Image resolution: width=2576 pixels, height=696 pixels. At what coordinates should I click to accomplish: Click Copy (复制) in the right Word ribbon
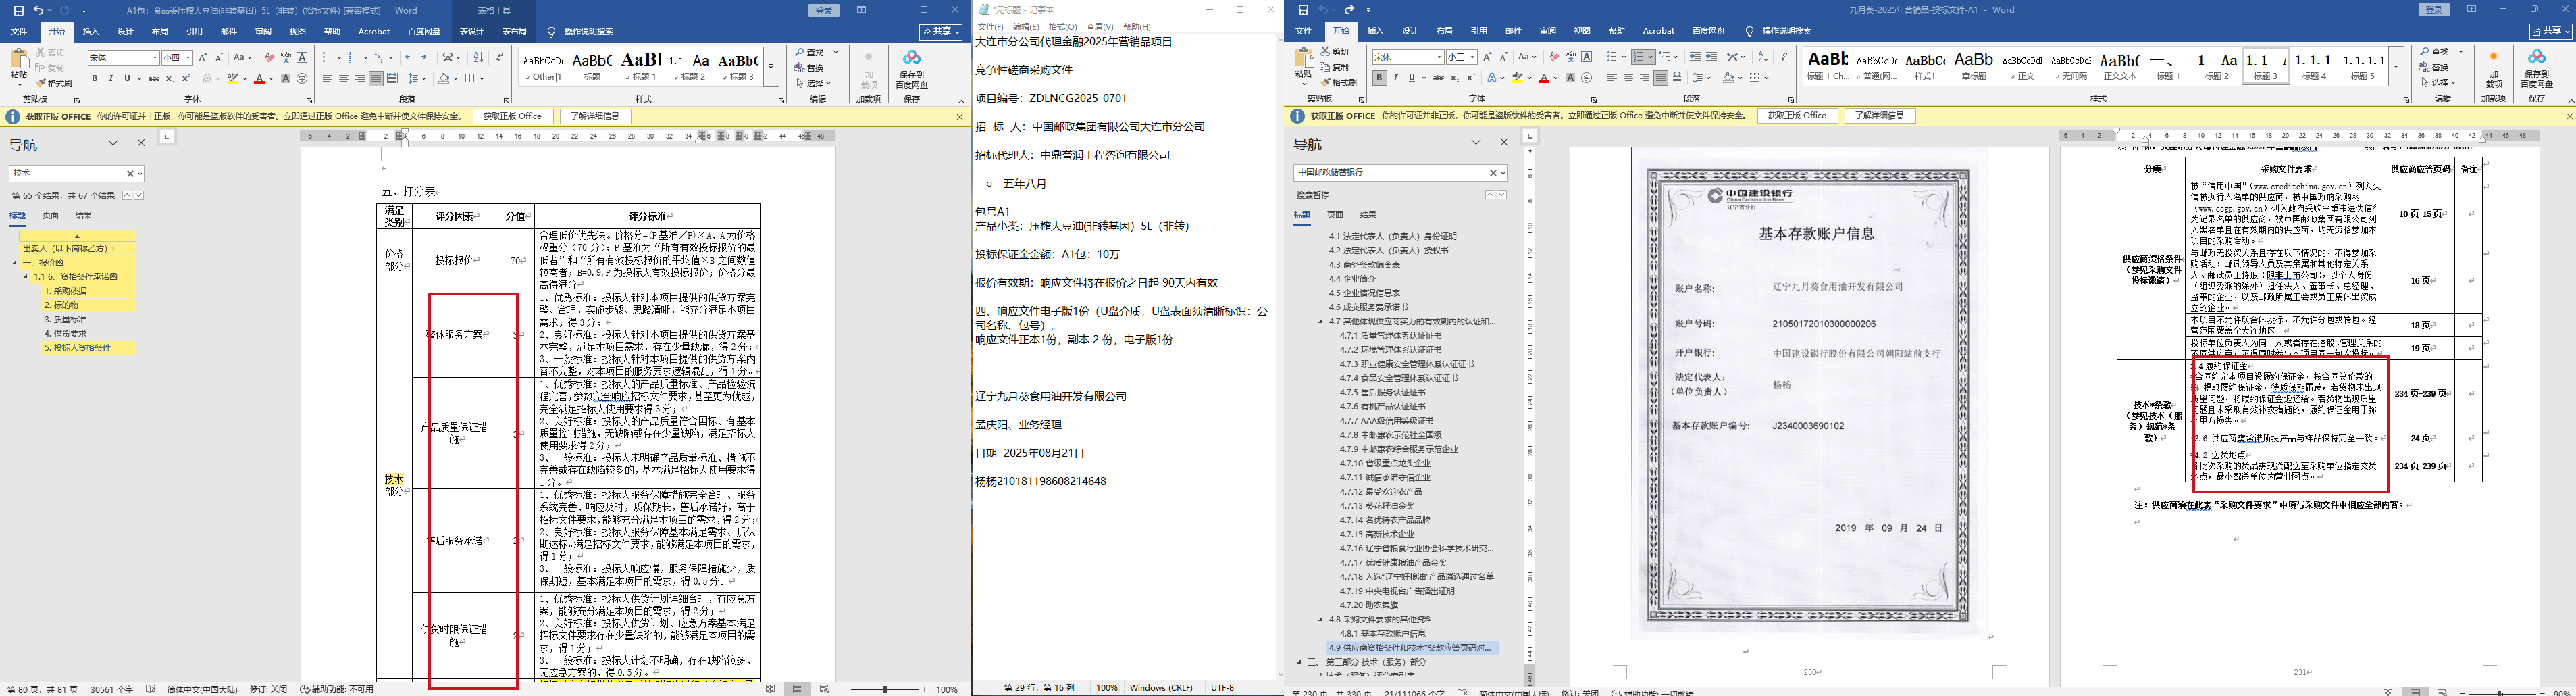1334,67
